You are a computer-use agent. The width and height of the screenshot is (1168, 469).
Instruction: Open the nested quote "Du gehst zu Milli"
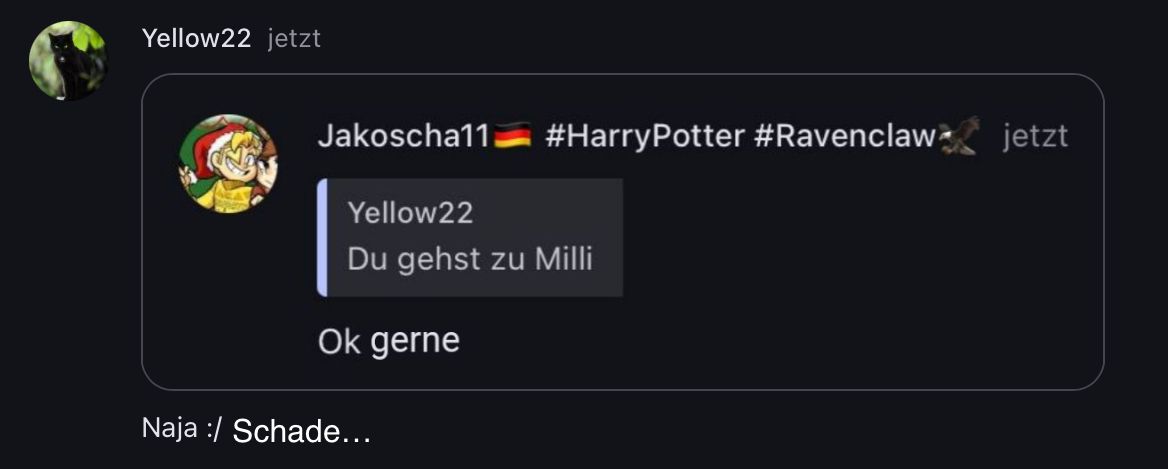pos(470,237)
